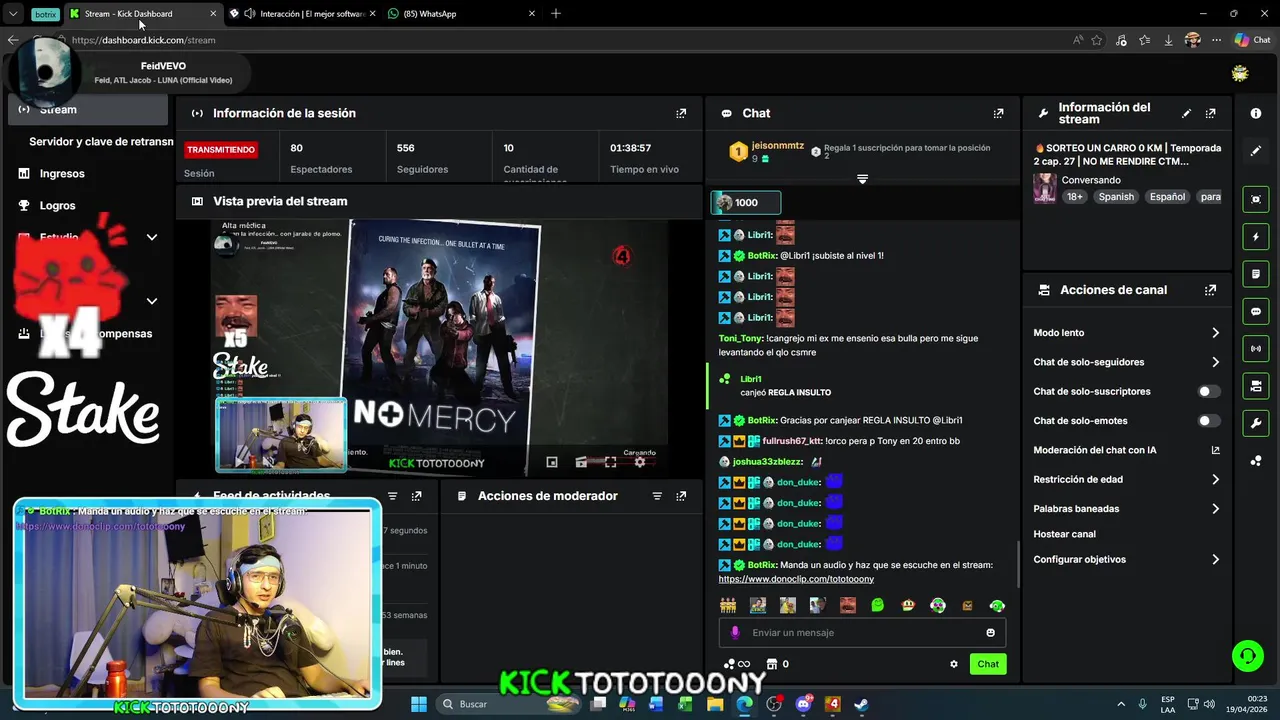This screenshot has width=1280, height=720.
Task: Click the Enviar un mensaje field
Action: coord(862,632)
